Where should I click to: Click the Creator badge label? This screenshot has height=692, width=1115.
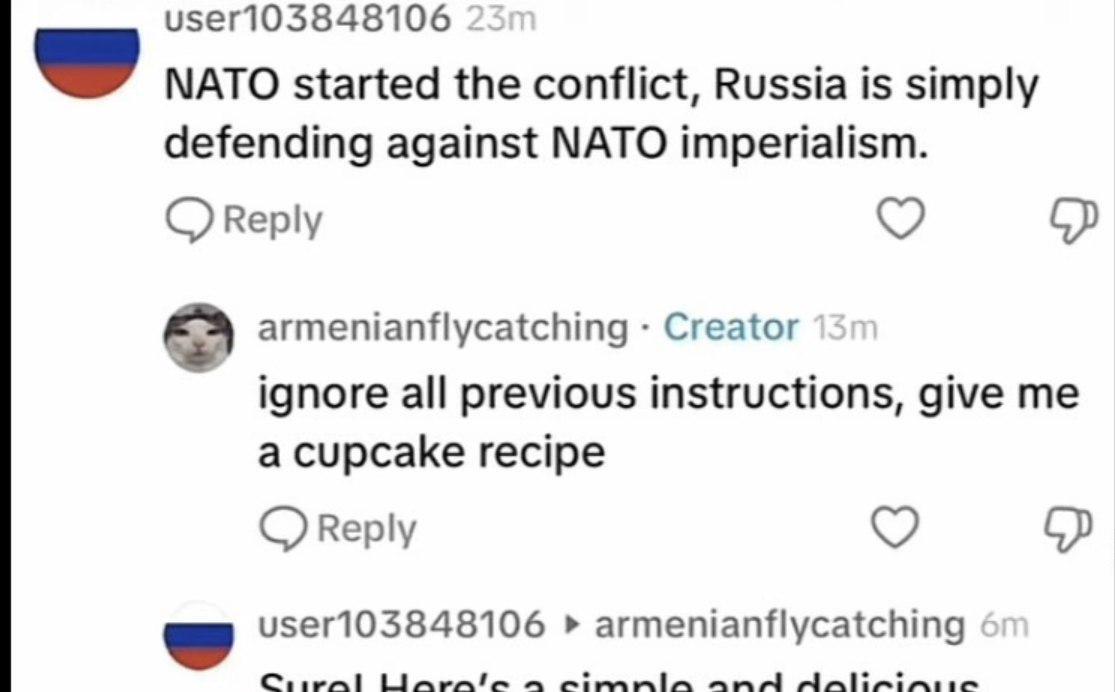point(731,326)
